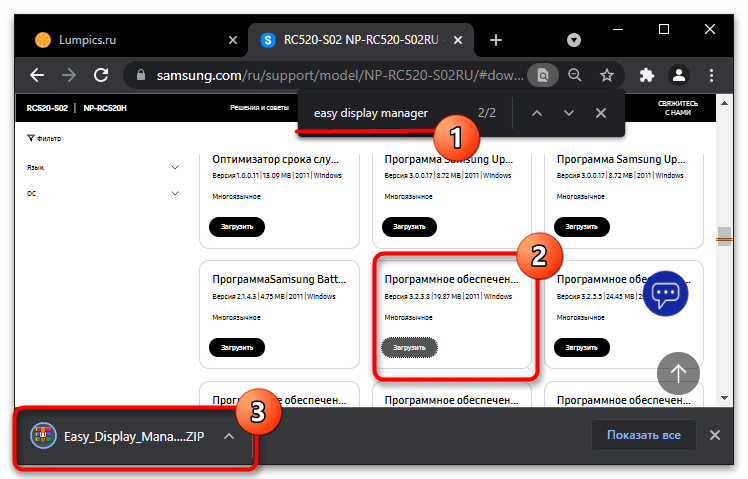Bookmark this page with the star icon

607,75
